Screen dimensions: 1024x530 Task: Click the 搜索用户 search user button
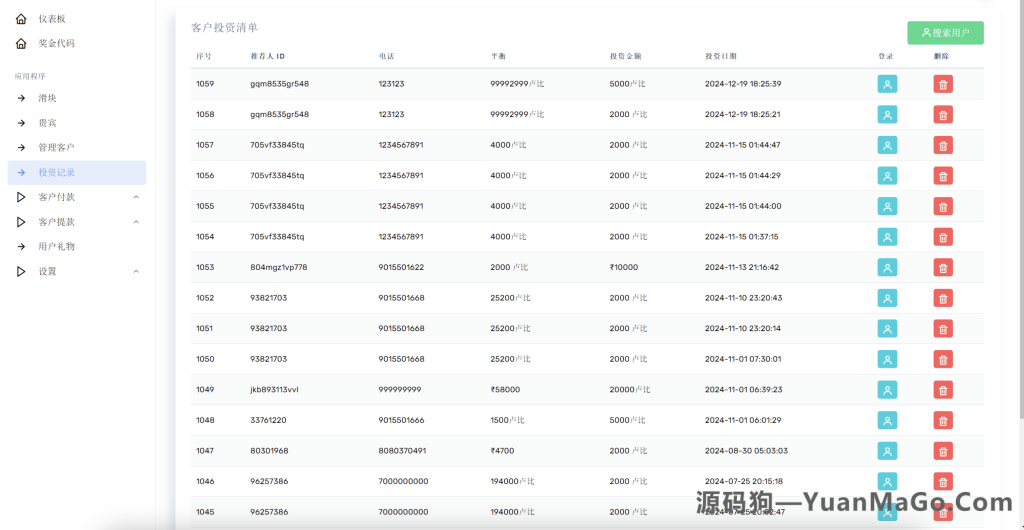945,33
